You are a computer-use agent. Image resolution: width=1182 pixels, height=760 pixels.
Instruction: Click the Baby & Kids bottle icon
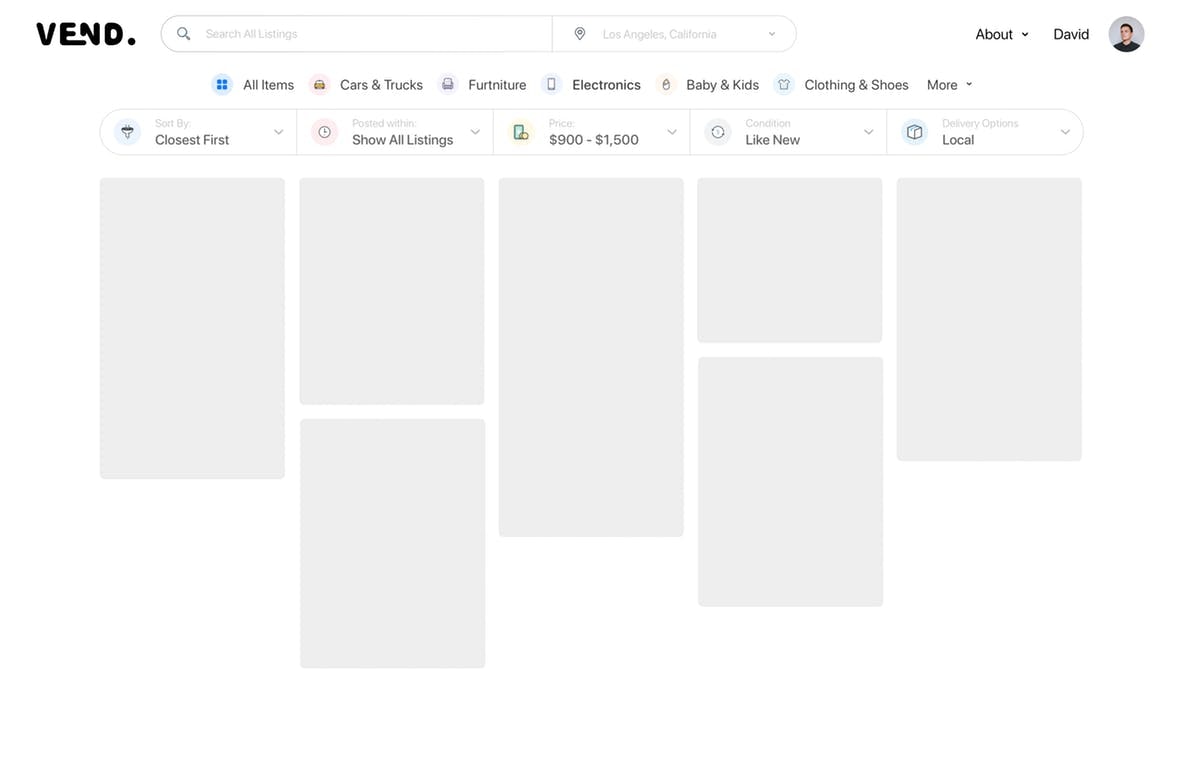click(666, 84)
